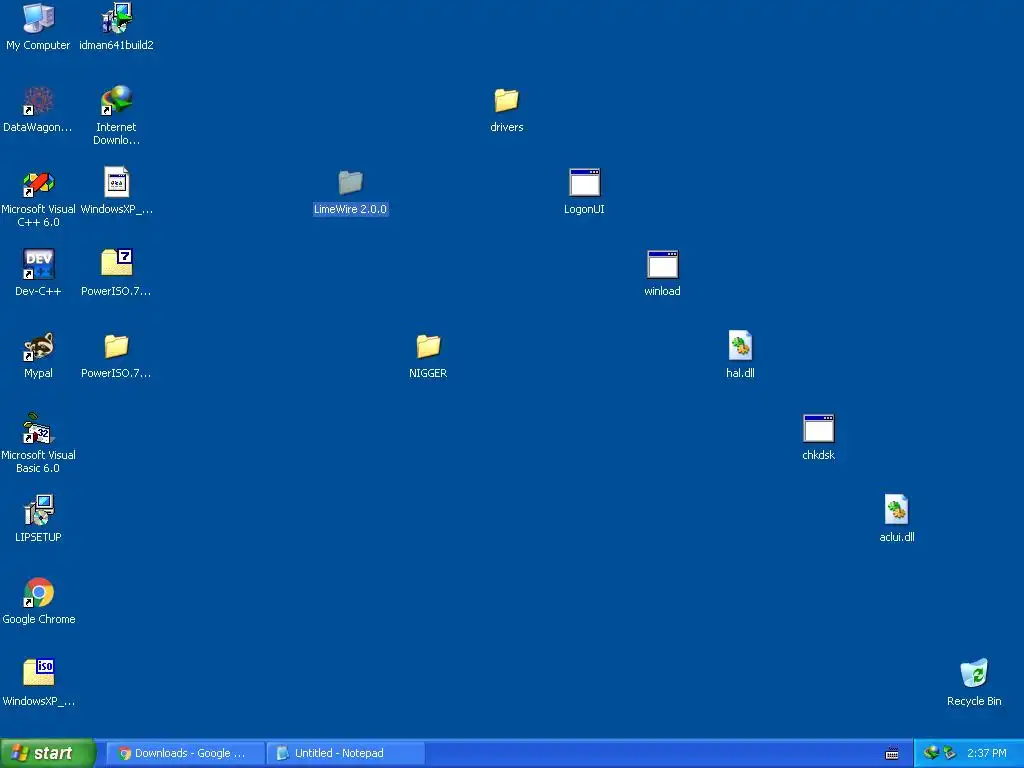The width and height of the screenshot is (1024, 768).
Task: Select the chkdsk executable icon
Action: [818, 436]
